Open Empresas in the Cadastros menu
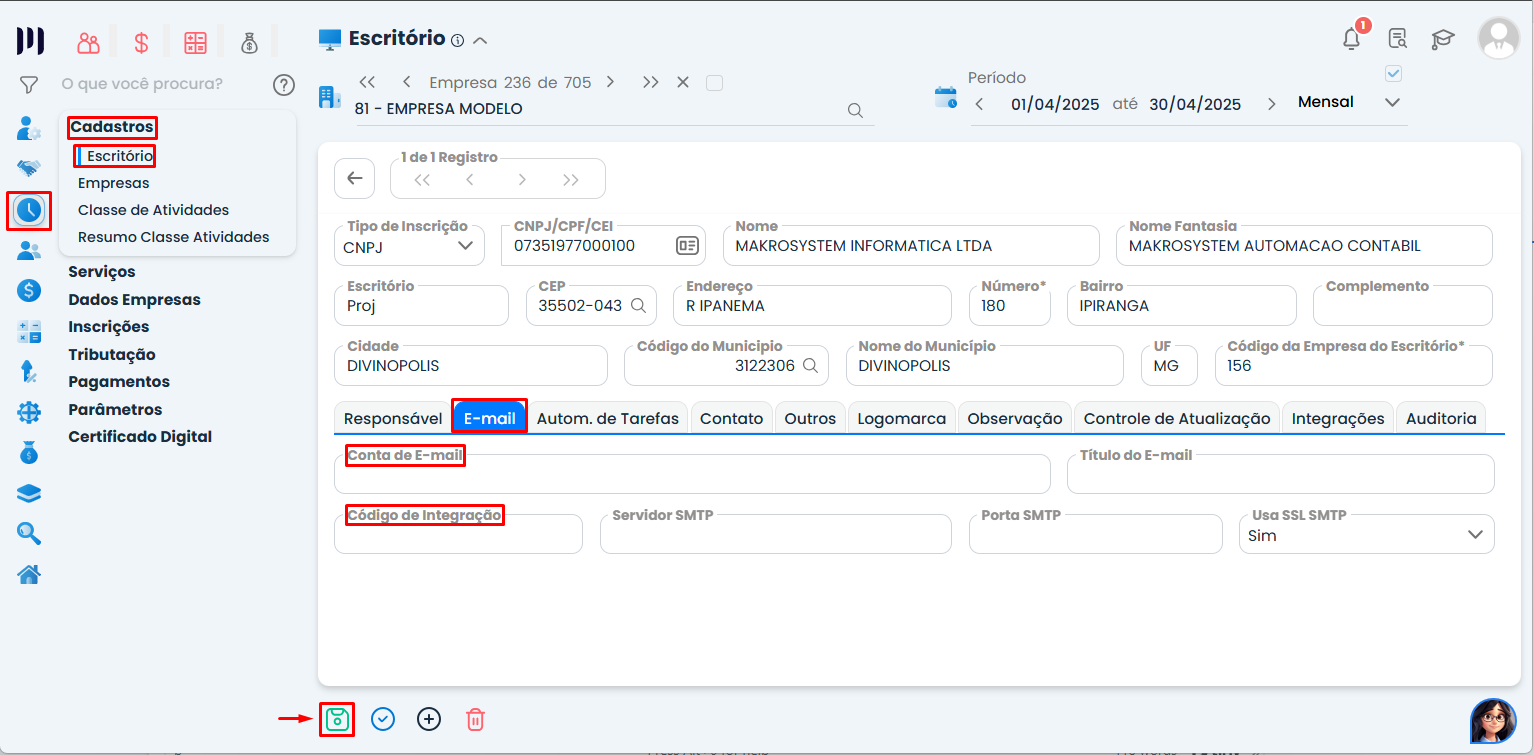1534x755 pixels. click(x=113, y=183)
